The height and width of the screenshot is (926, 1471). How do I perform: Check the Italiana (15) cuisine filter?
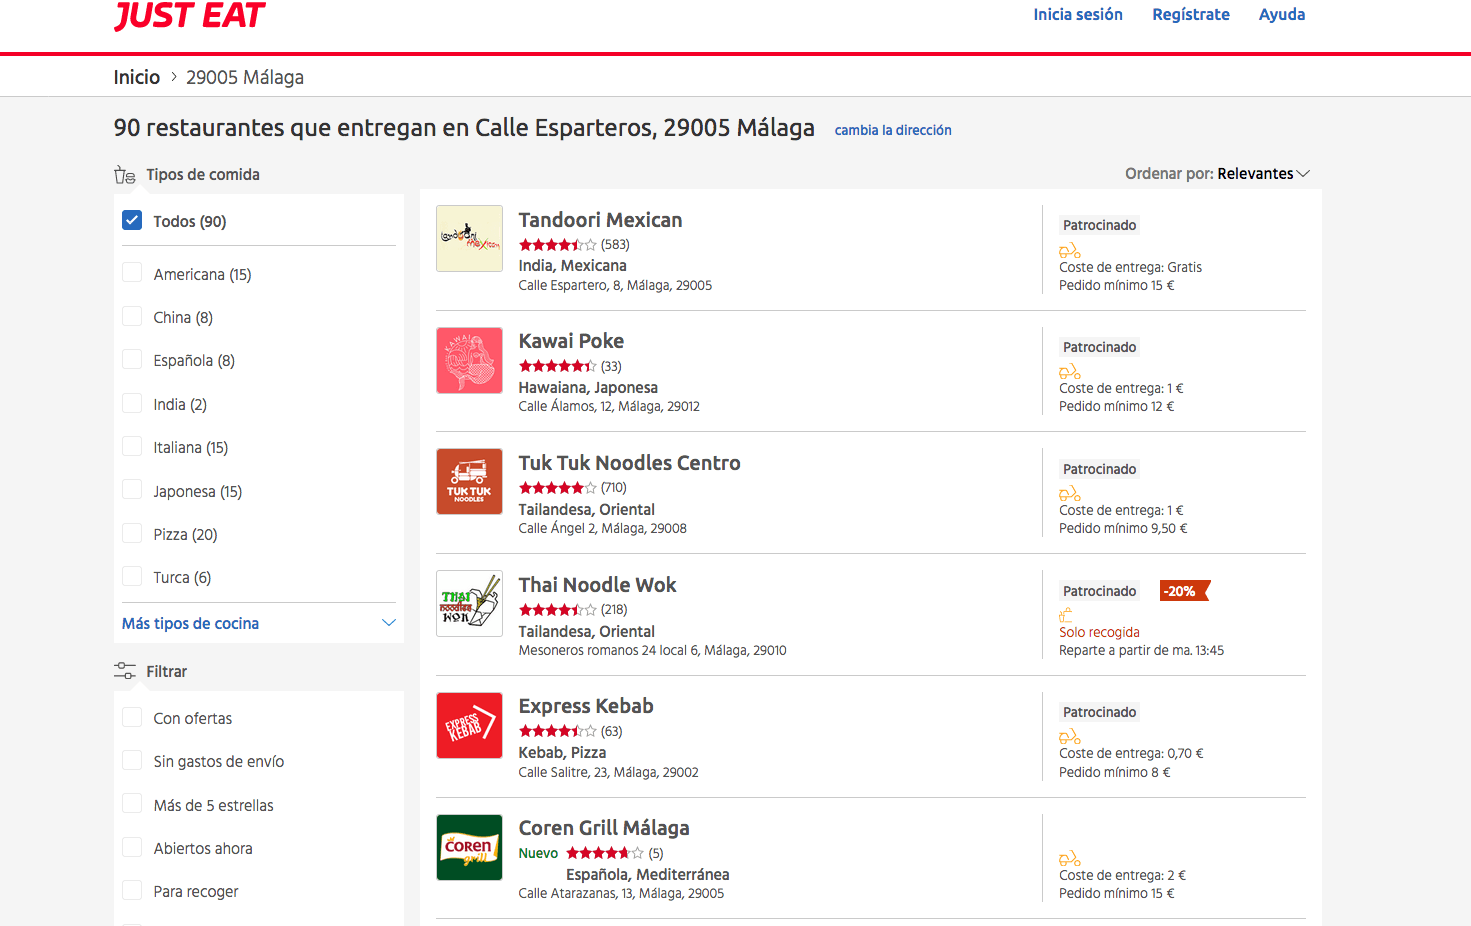coord(132,446)
